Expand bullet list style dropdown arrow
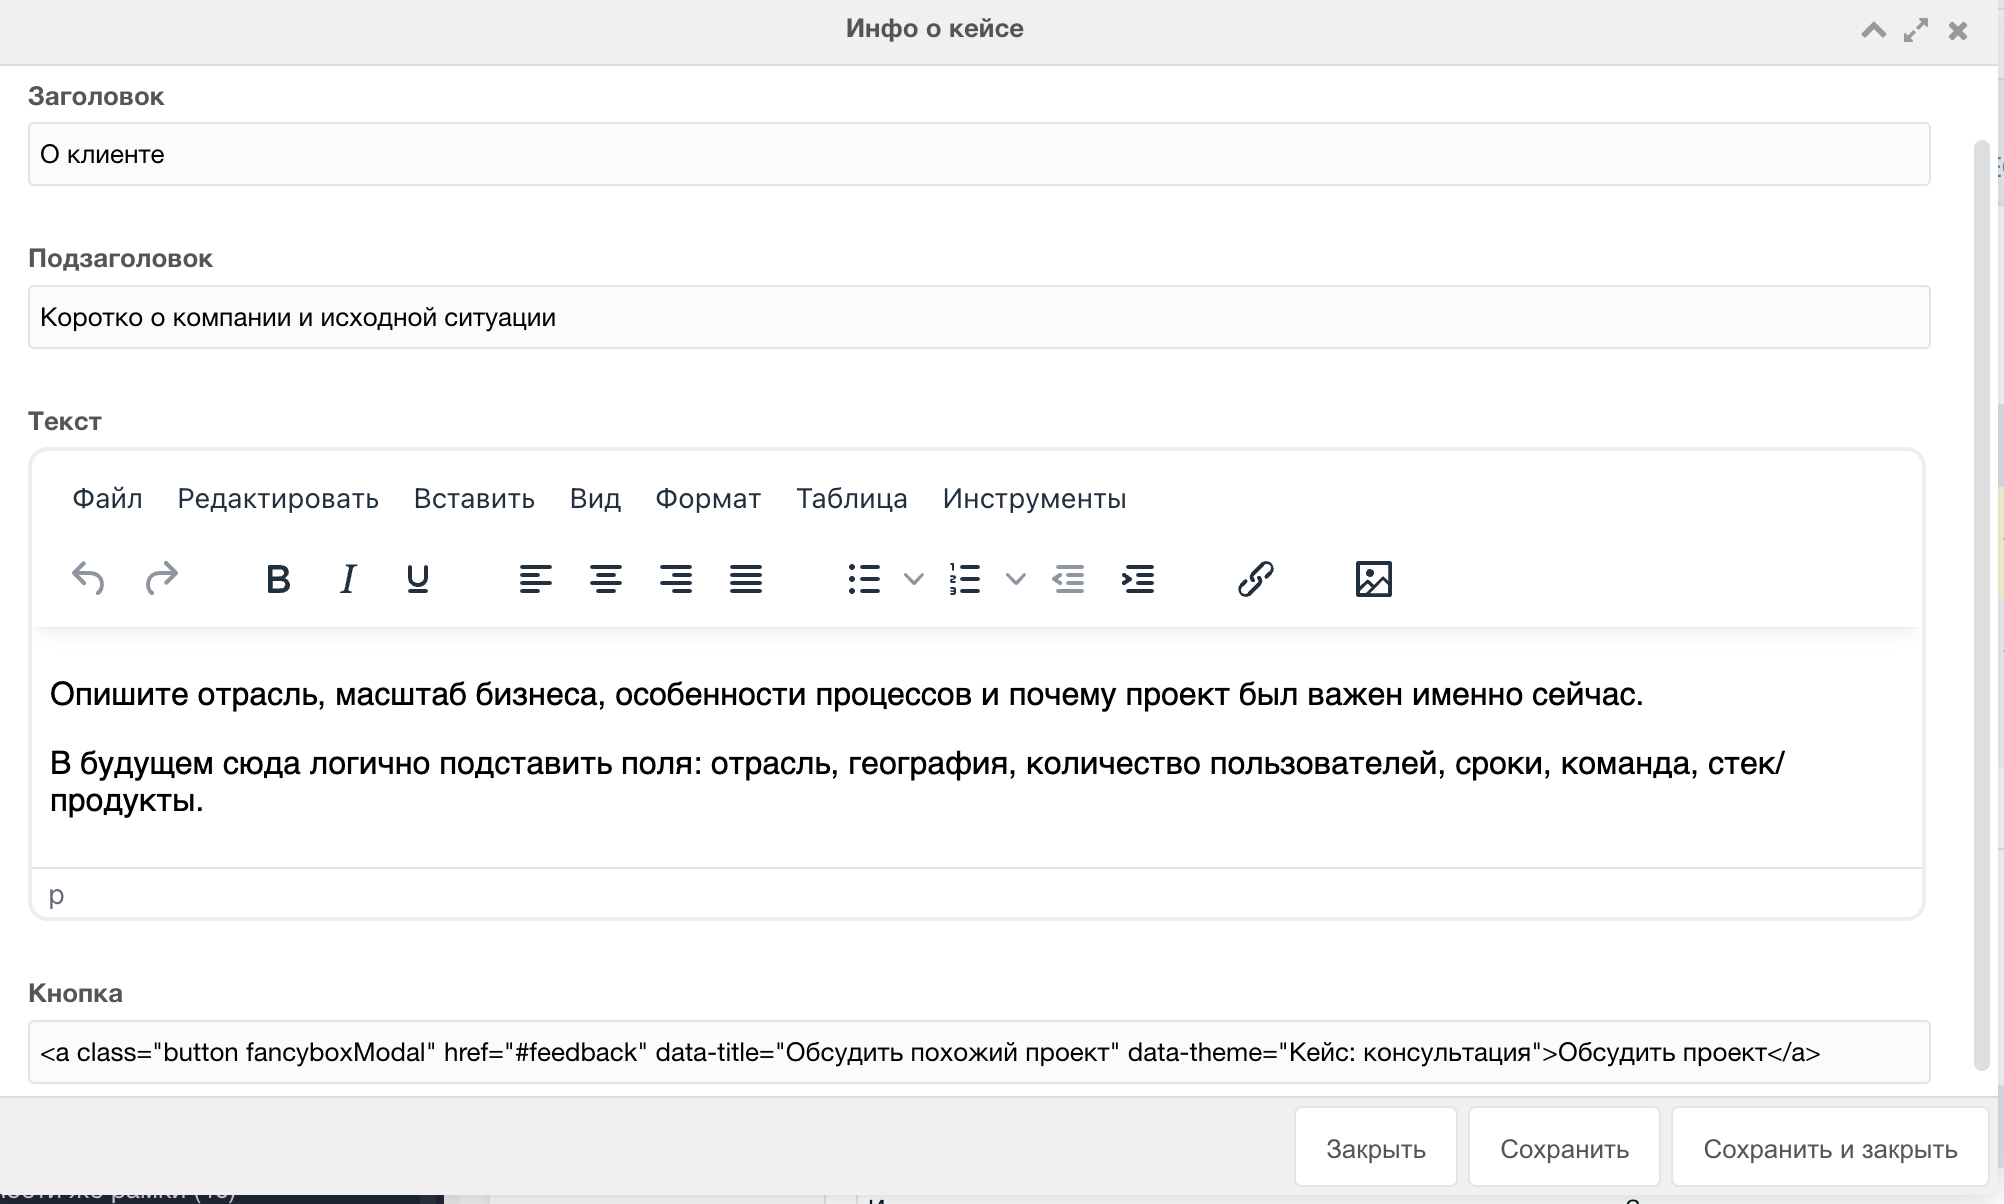2004x1204 pixels. pyautogui.click(x=913, y=578)
